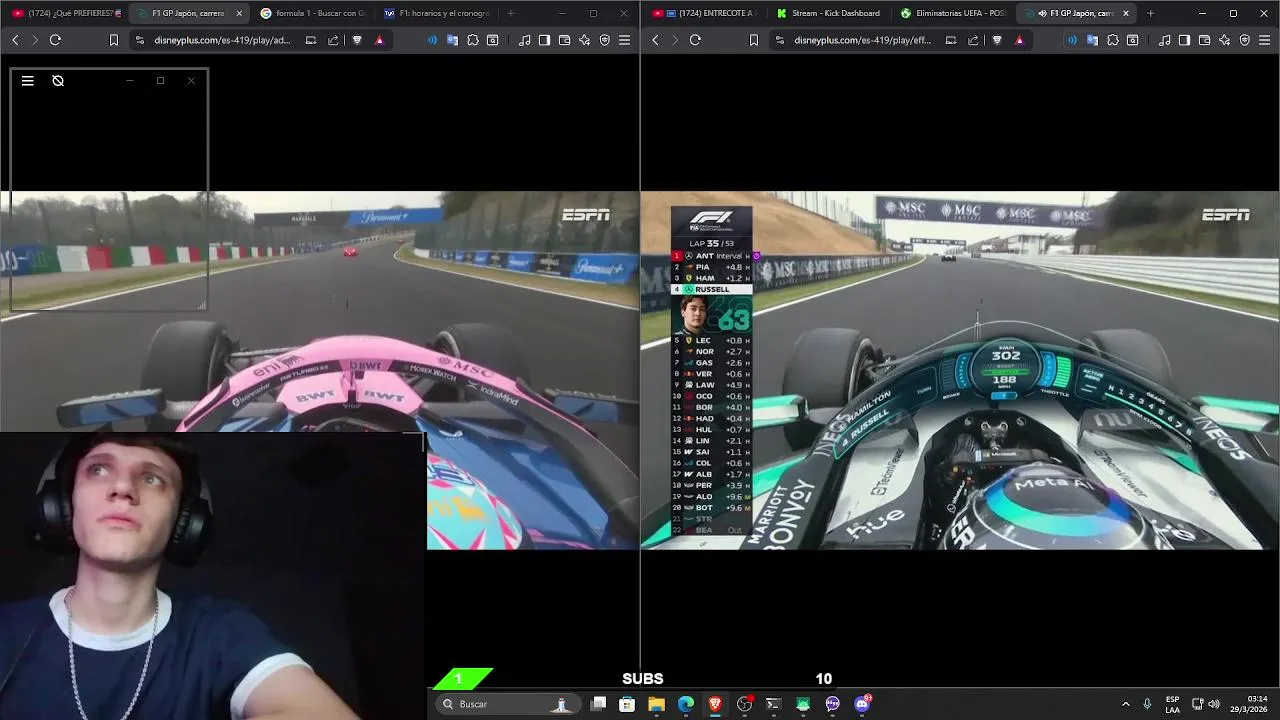The width and height of the screenshot is (1280, 720).
Task: Share page link icon in right address bar
Action: coord(974,40)
